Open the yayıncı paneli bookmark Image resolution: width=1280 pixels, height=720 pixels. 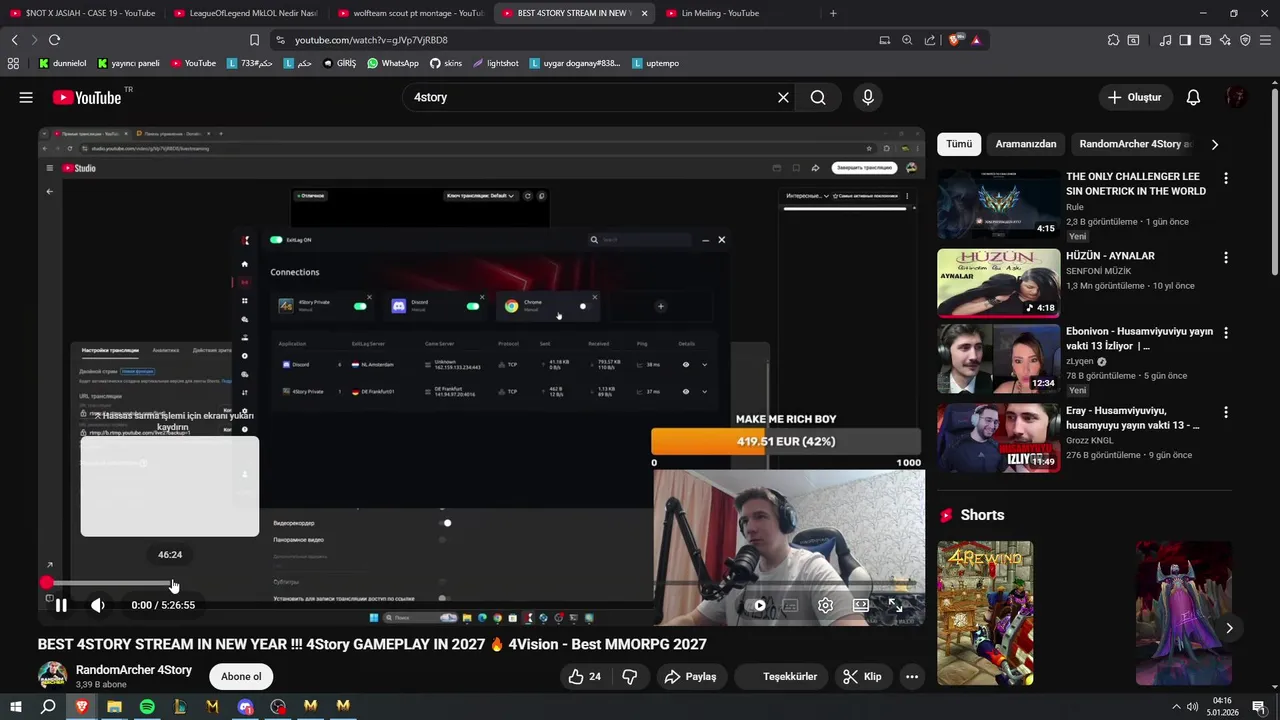pos(128,63)
